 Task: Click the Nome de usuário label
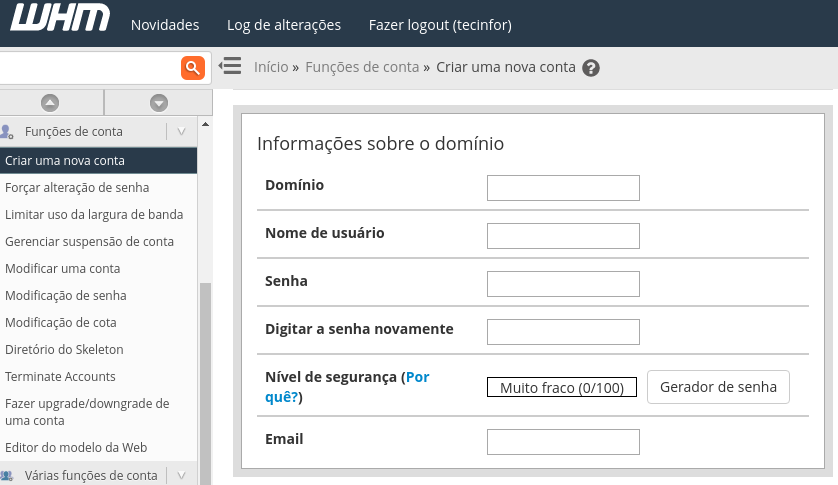324,233
